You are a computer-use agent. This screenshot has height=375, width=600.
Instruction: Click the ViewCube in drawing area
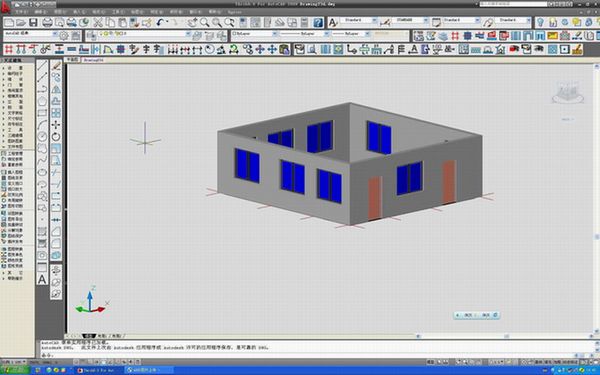(568, 93)
